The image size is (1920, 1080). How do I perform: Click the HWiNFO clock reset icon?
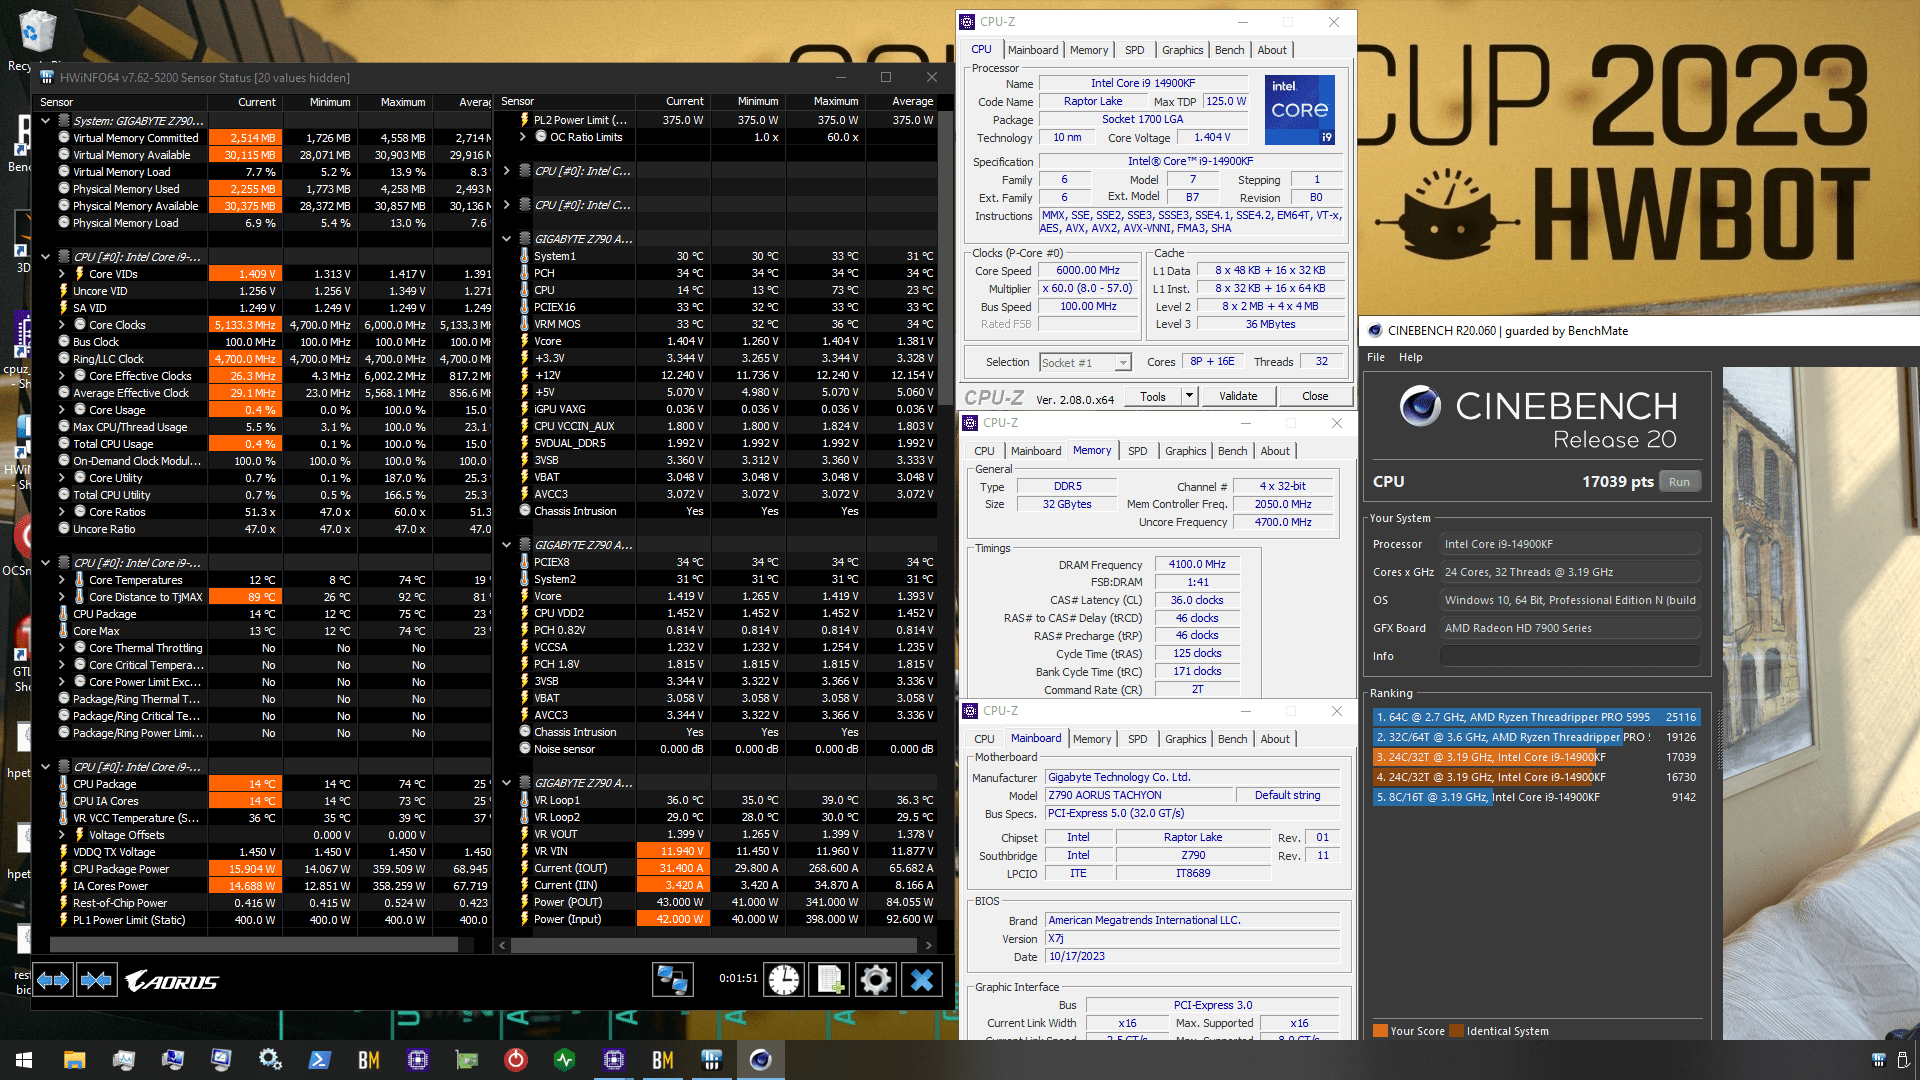(x=784, y=980)
